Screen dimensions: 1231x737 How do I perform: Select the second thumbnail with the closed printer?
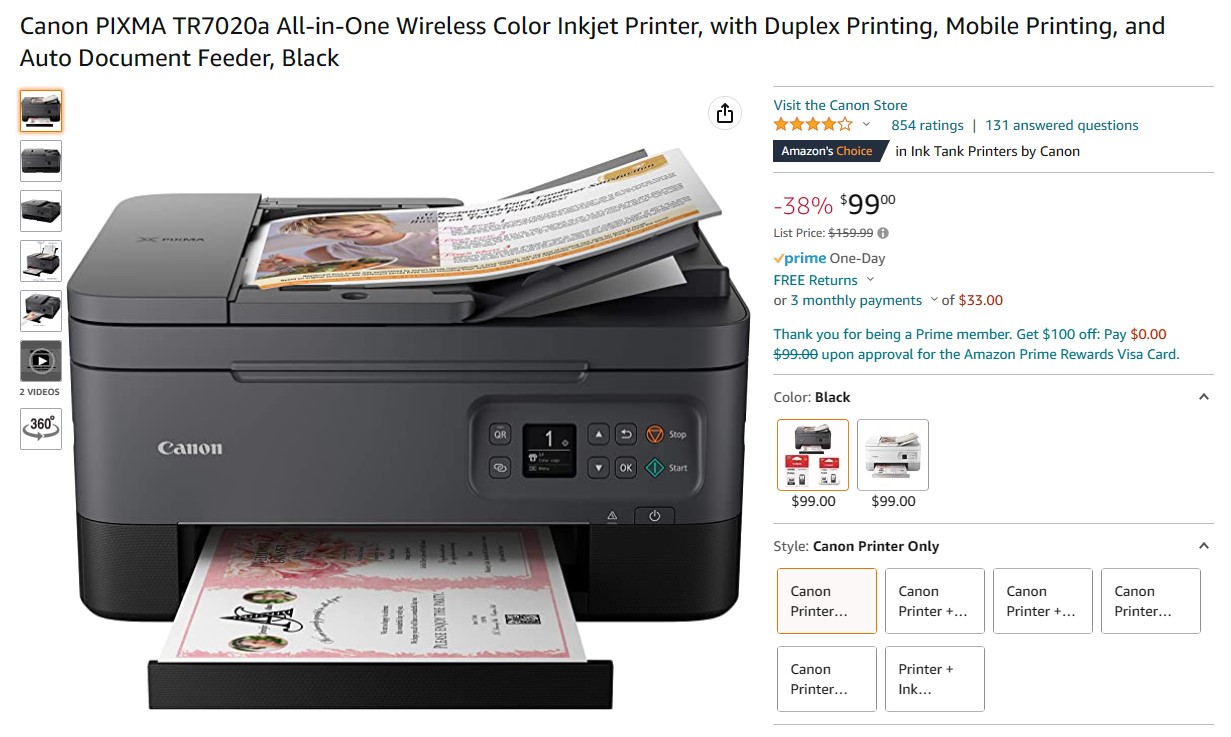(41, 161)
